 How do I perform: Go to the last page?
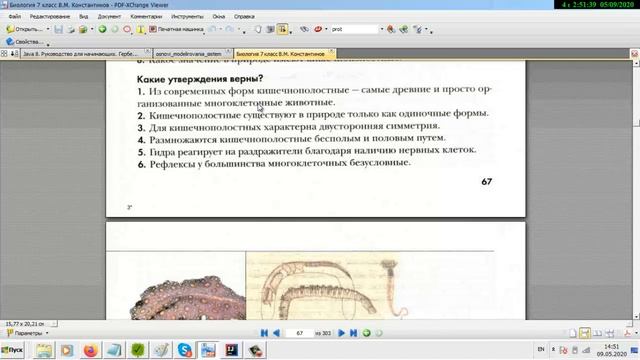(353, 333)
